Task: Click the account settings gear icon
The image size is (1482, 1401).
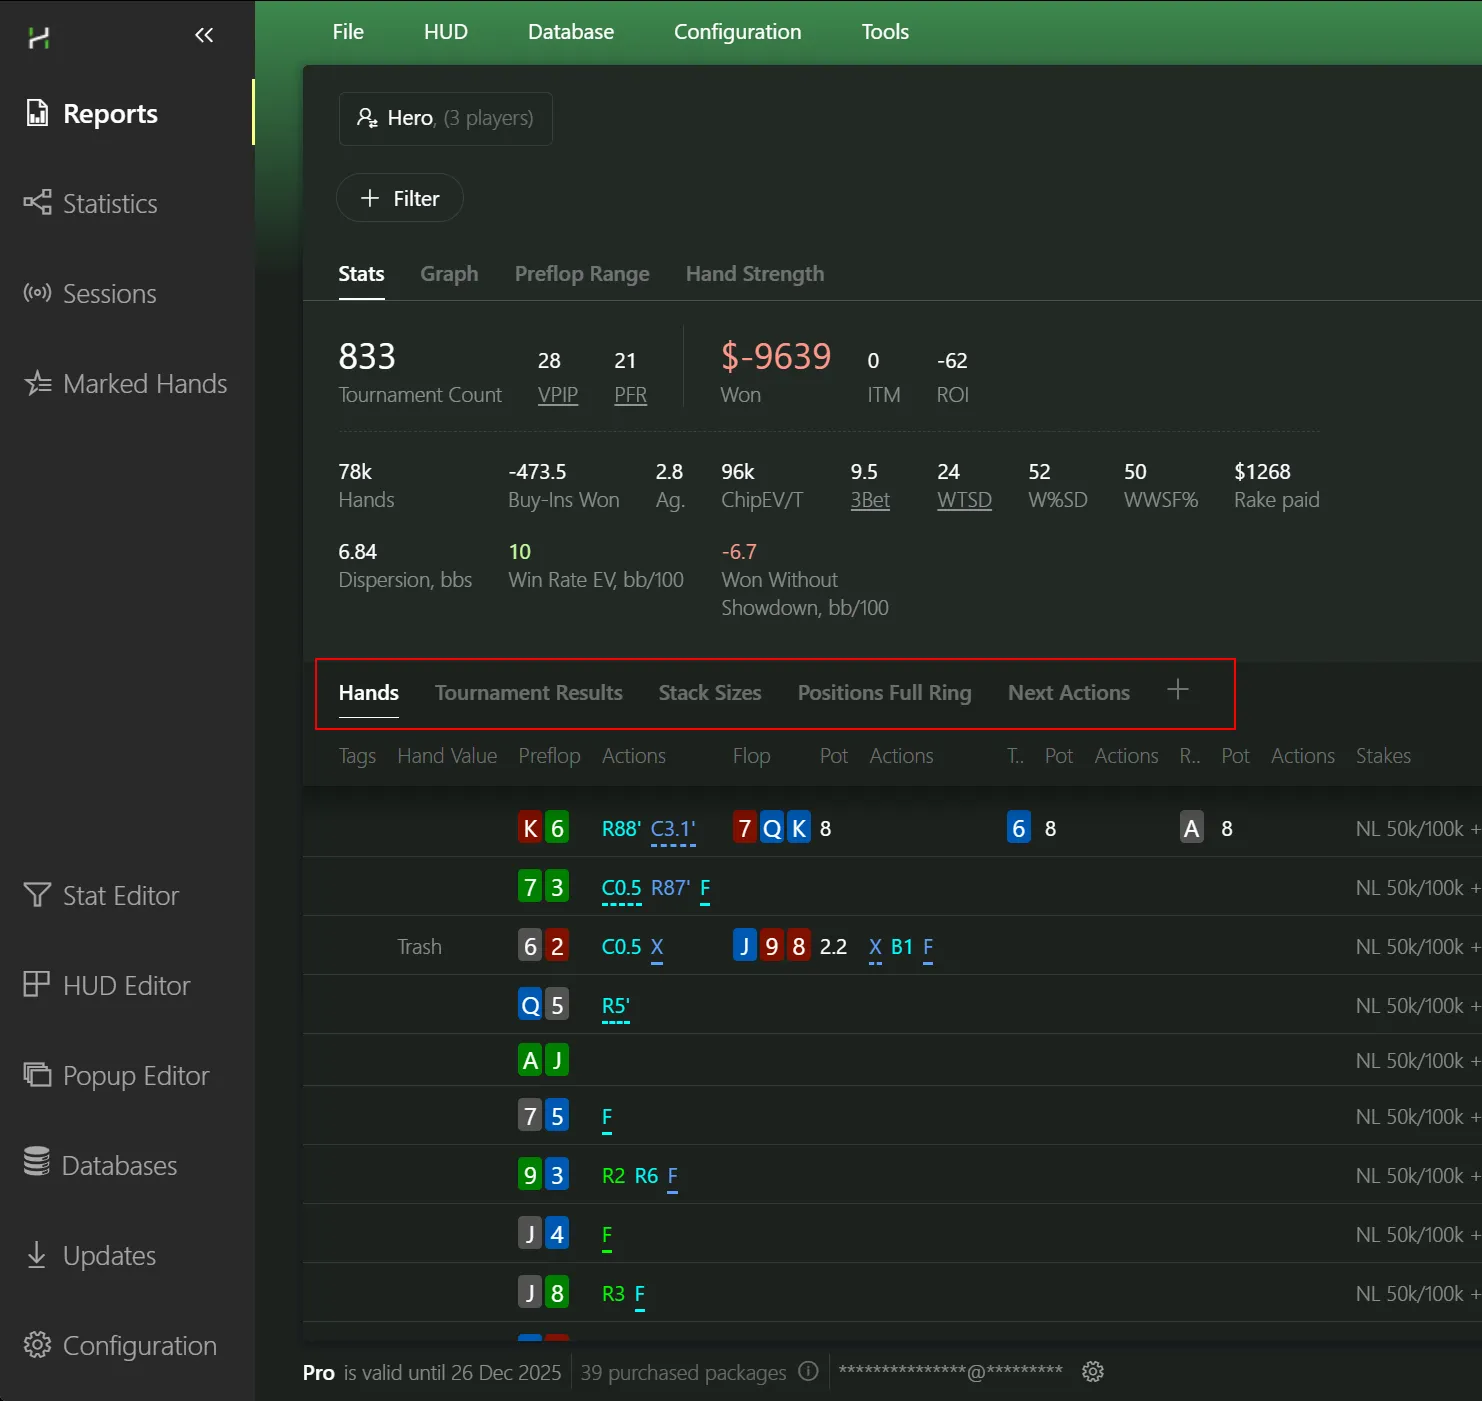Action: pyautogui.click(x=1093, y=1372)
